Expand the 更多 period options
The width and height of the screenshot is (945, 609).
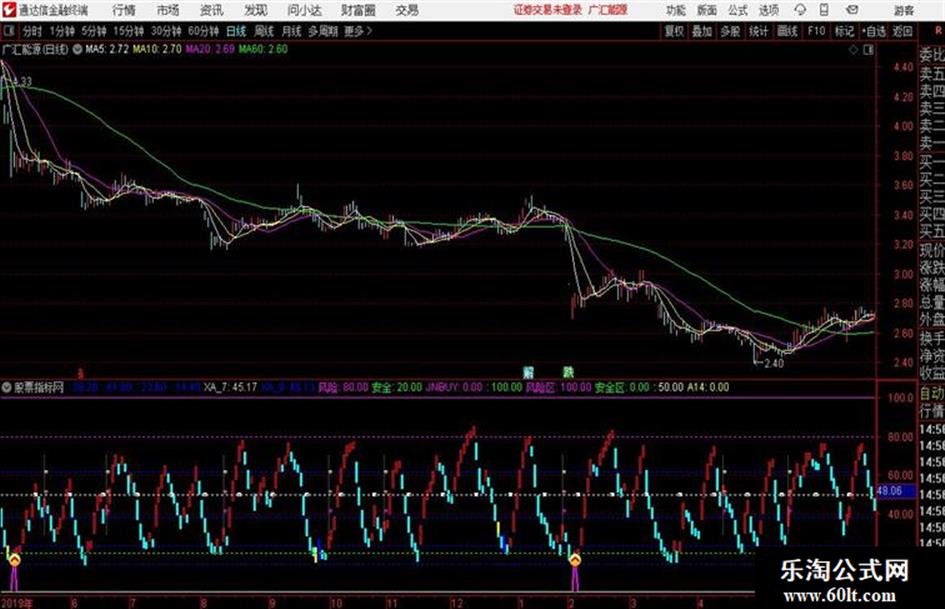click(356, 31)
